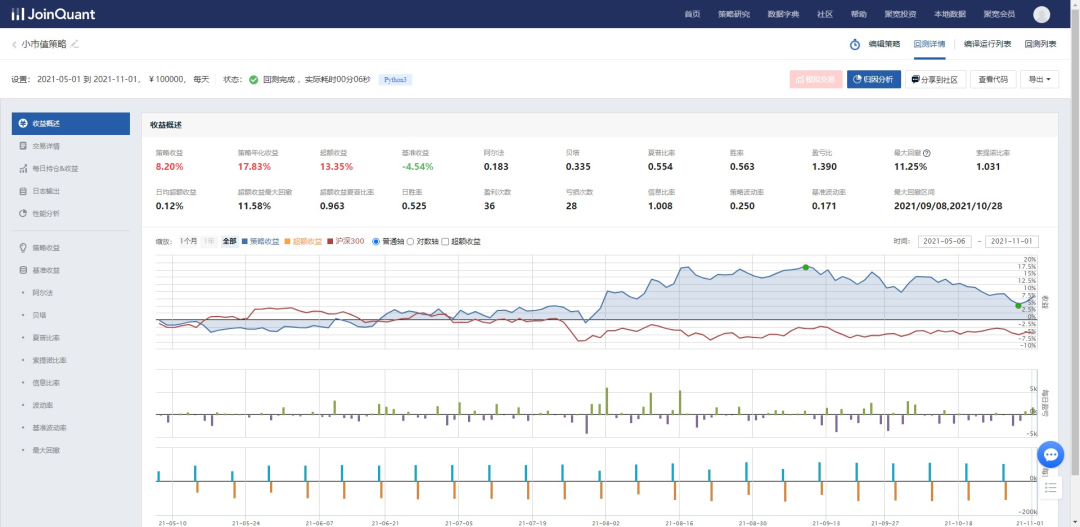The width and height of the screenshot is (1080, 527).
Task: Click the stopwatch icon next to 编辑策略
Action: pyautogui.click(x=855, y=44)
